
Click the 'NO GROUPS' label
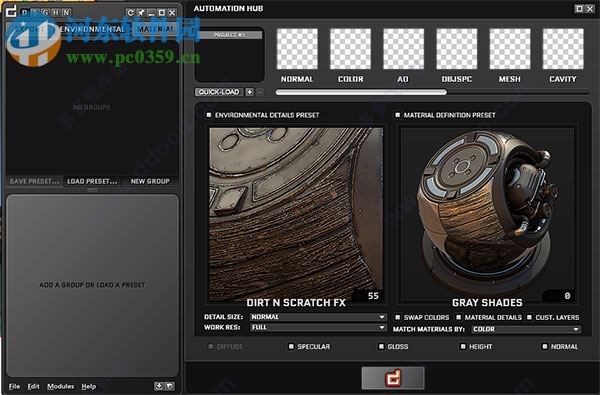pos(92,108)
